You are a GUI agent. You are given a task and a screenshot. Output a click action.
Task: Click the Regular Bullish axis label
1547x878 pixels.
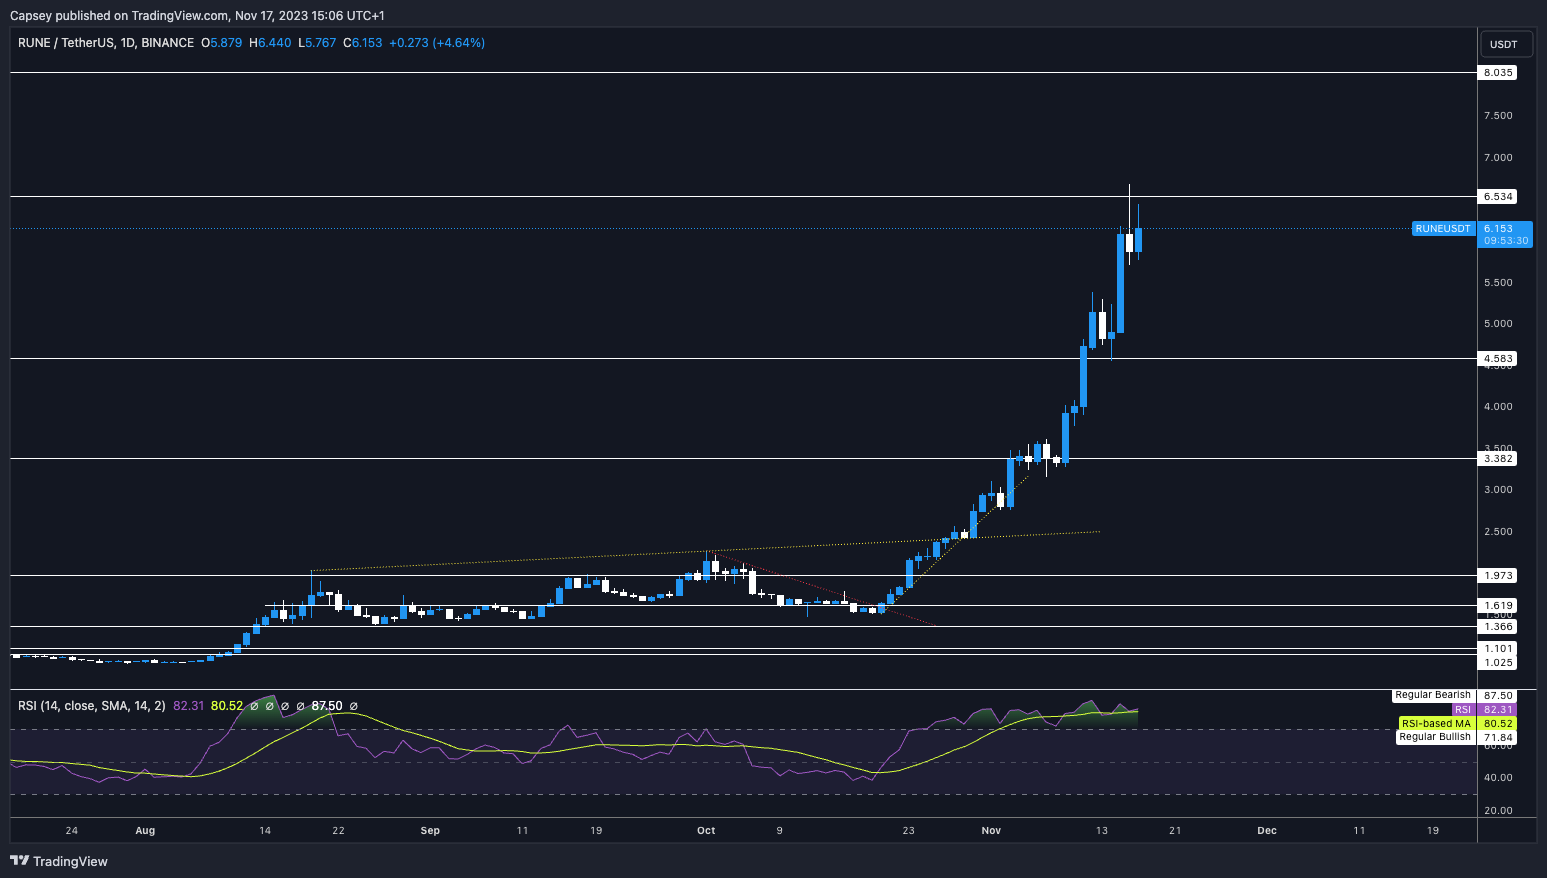click(x=1435, y=737)
